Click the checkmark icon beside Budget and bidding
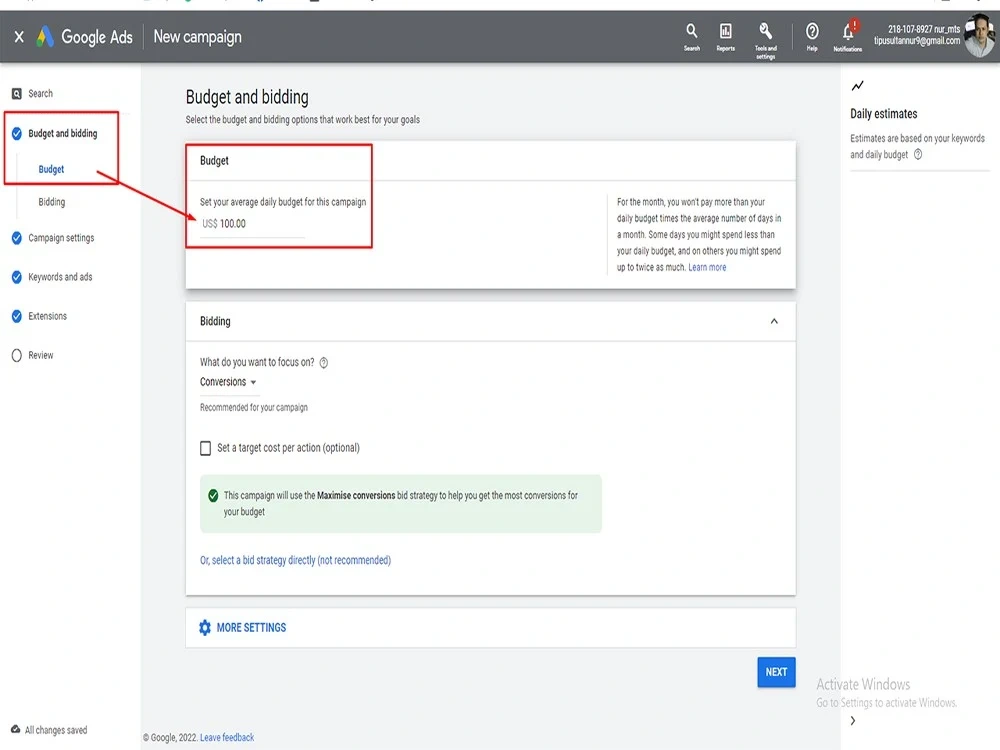The image size is (1000, 750). coord(17,133)
